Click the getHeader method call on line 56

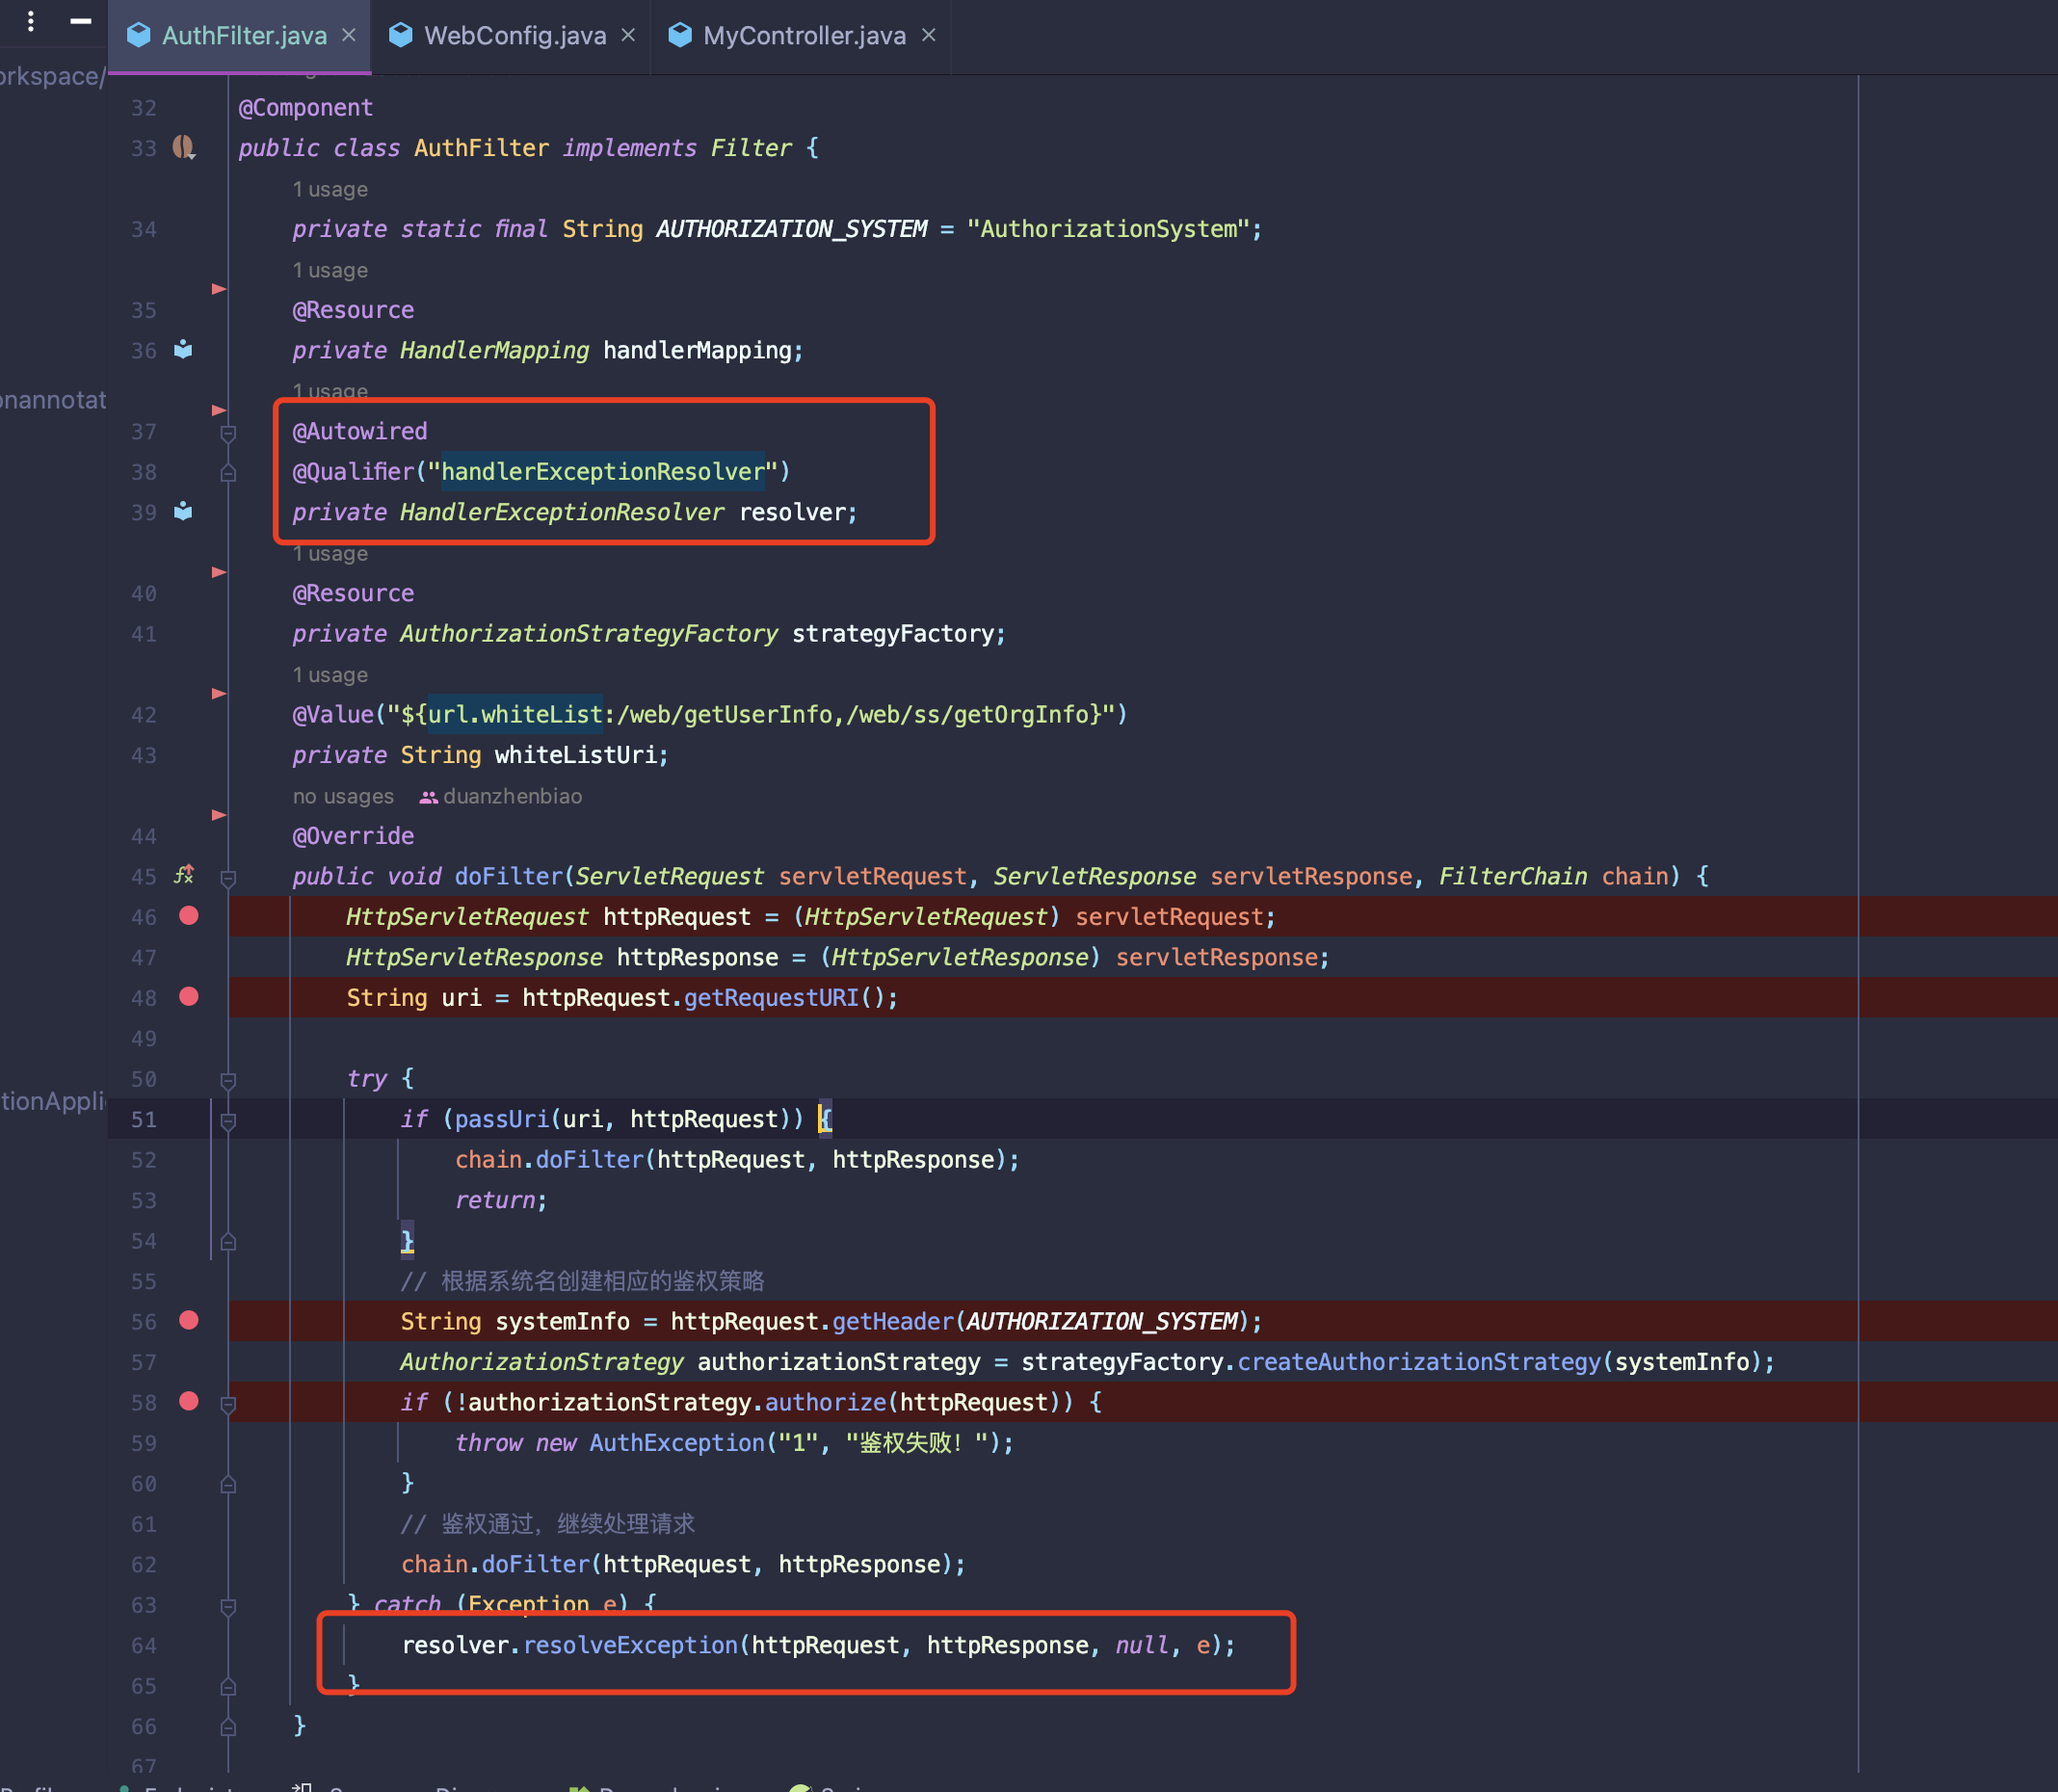click(893, 1322)
